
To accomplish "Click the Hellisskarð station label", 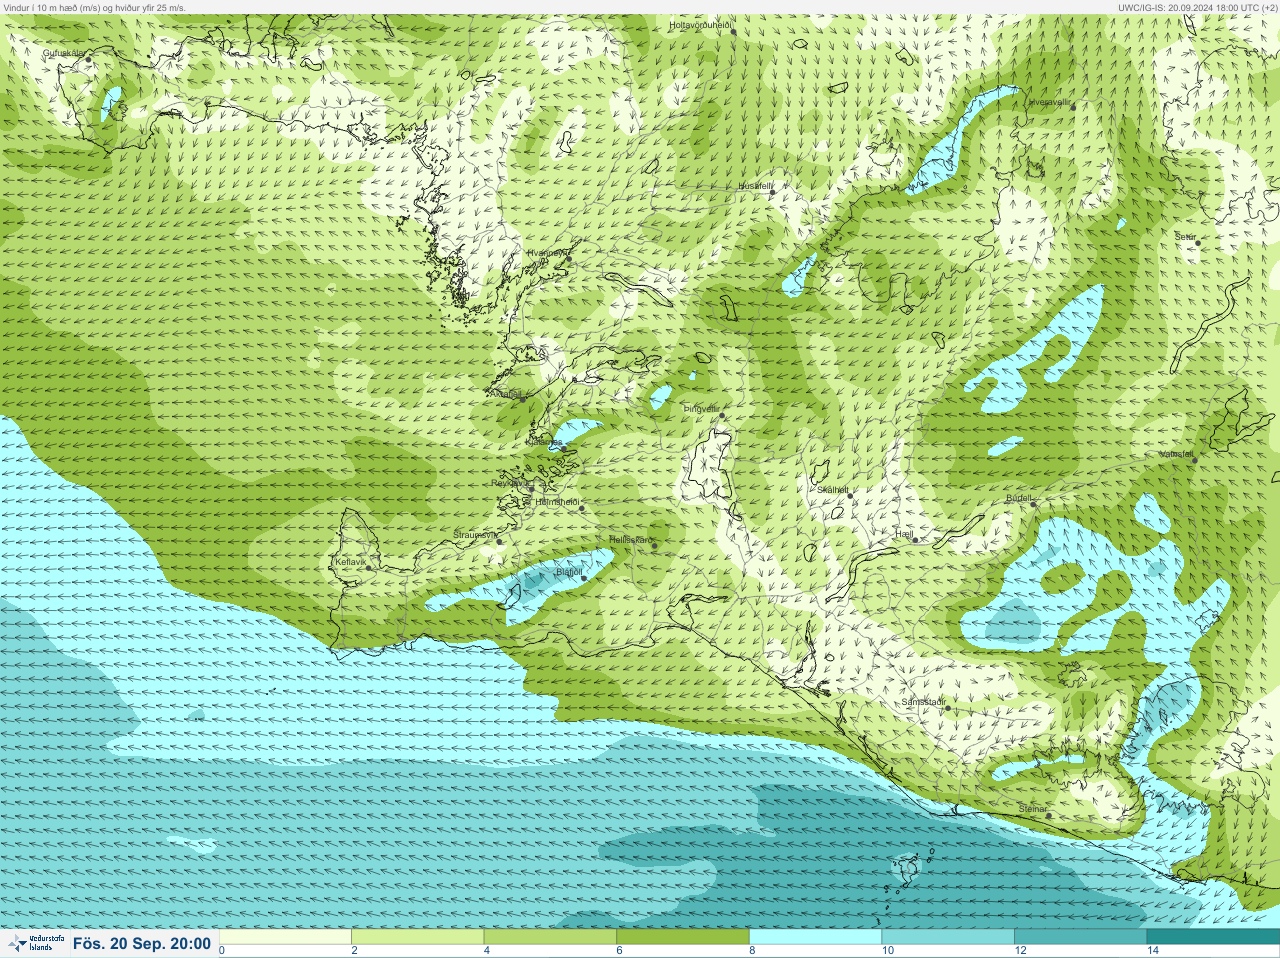I will tap(631, 540).
